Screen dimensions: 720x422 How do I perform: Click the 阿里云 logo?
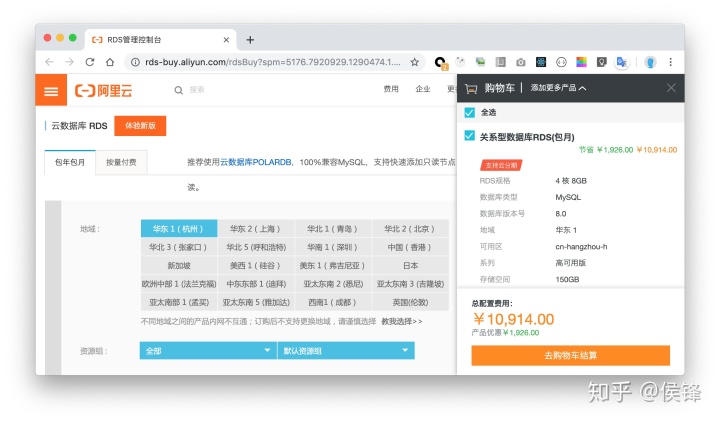coord(103,90)
